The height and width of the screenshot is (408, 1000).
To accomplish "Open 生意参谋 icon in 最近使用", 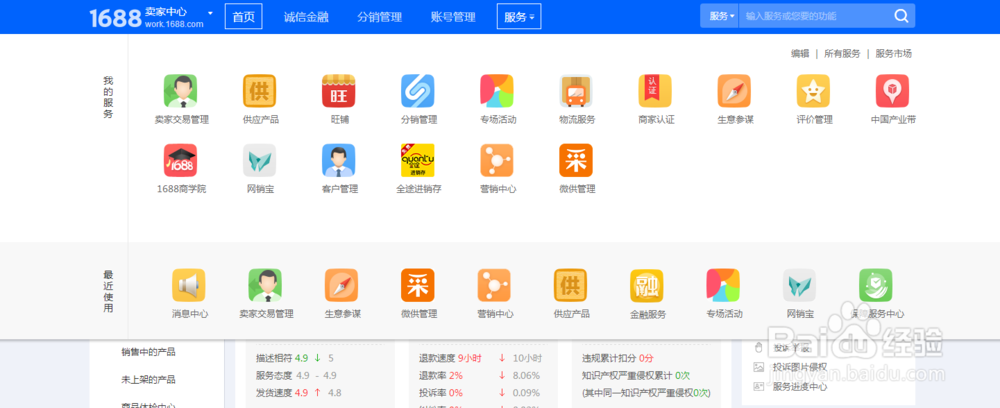I will pos(341,285).
